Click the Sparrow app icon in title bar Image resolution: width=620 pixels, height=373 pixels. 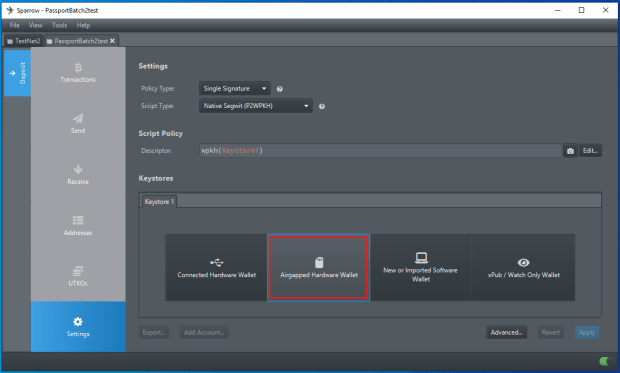(10, 10)
